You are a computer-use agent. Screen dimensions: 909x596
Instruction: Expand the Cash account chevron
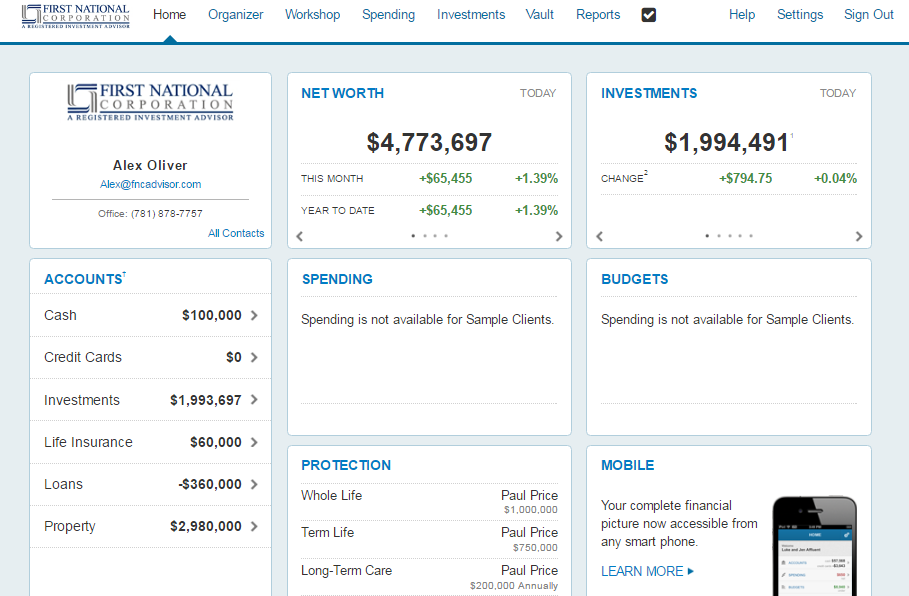coord(254,315)
